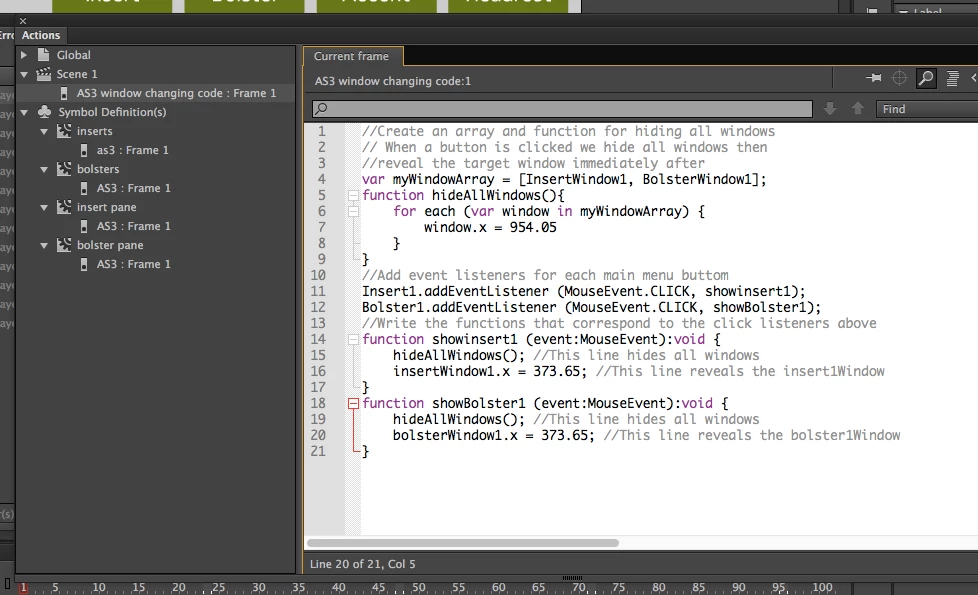Jump to previous search result arrow
This screenshot has height=595, width=978.
(x=858, y=109)
